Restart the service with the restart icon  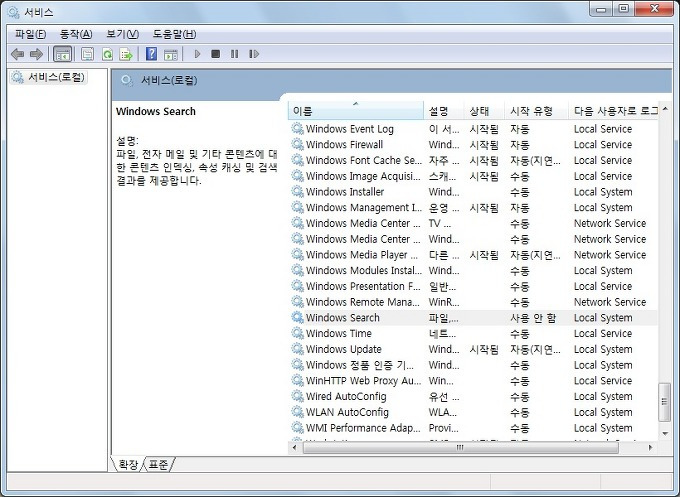254,54
